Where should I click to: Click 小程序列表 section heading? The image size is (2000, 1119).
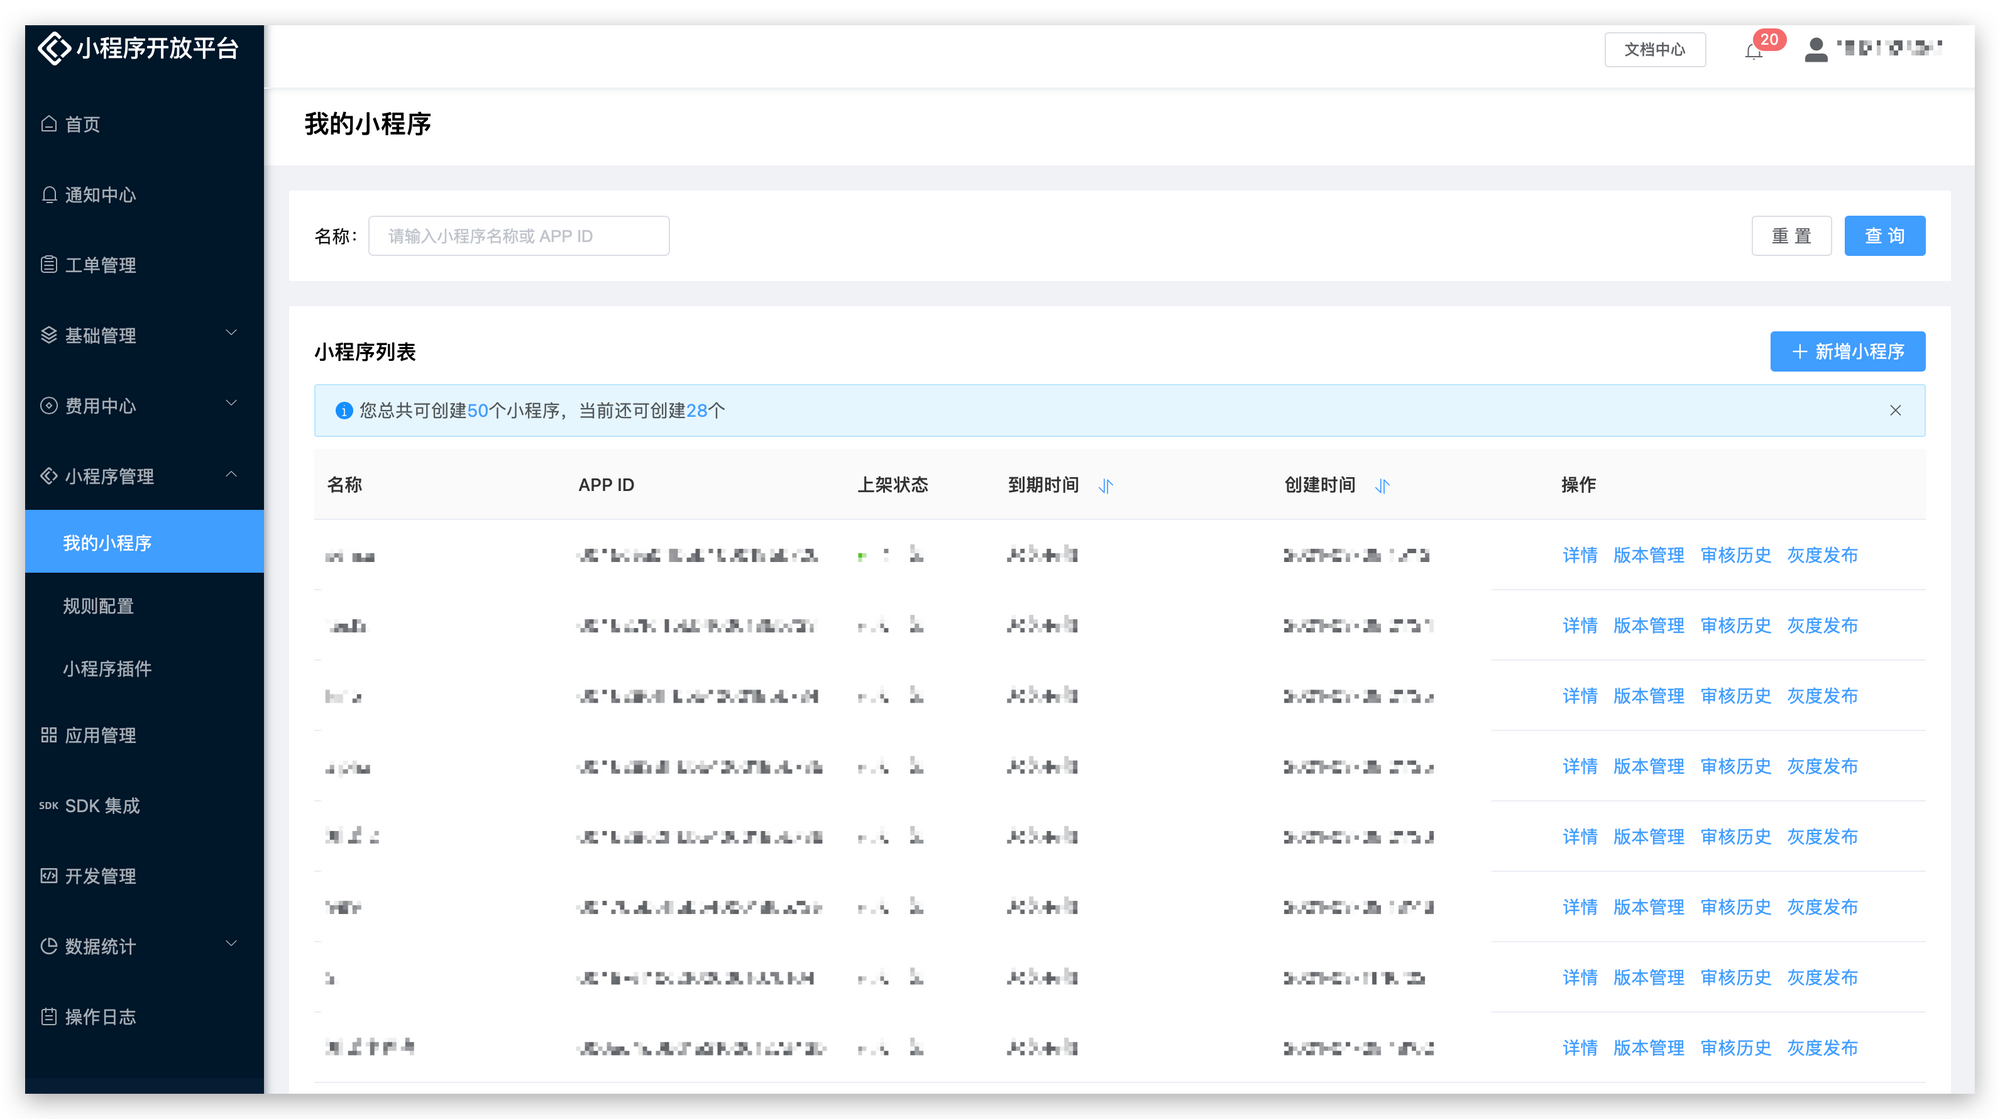365,352
